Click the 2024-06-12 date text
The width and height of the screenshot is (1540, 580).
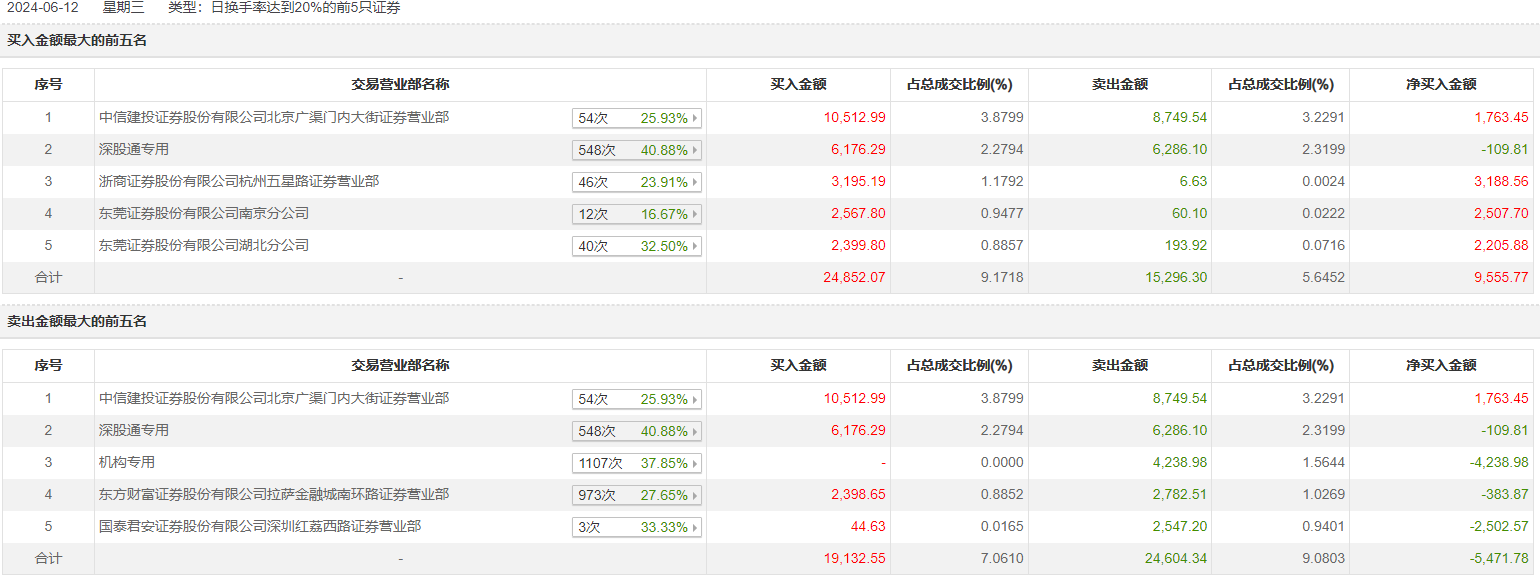[44, 8]
